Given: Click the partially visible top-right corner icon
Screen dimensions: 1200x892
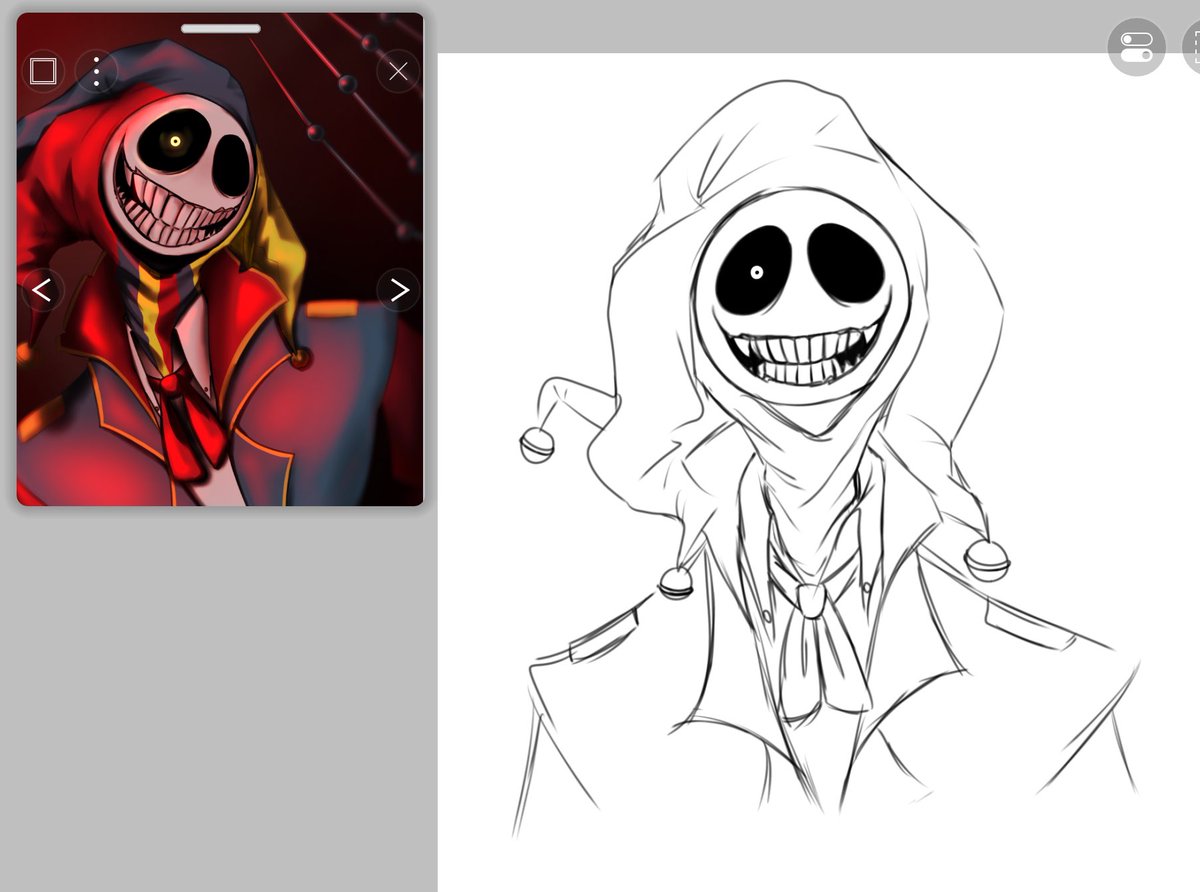Looking at the screenshot, I should pos(1191,46).
